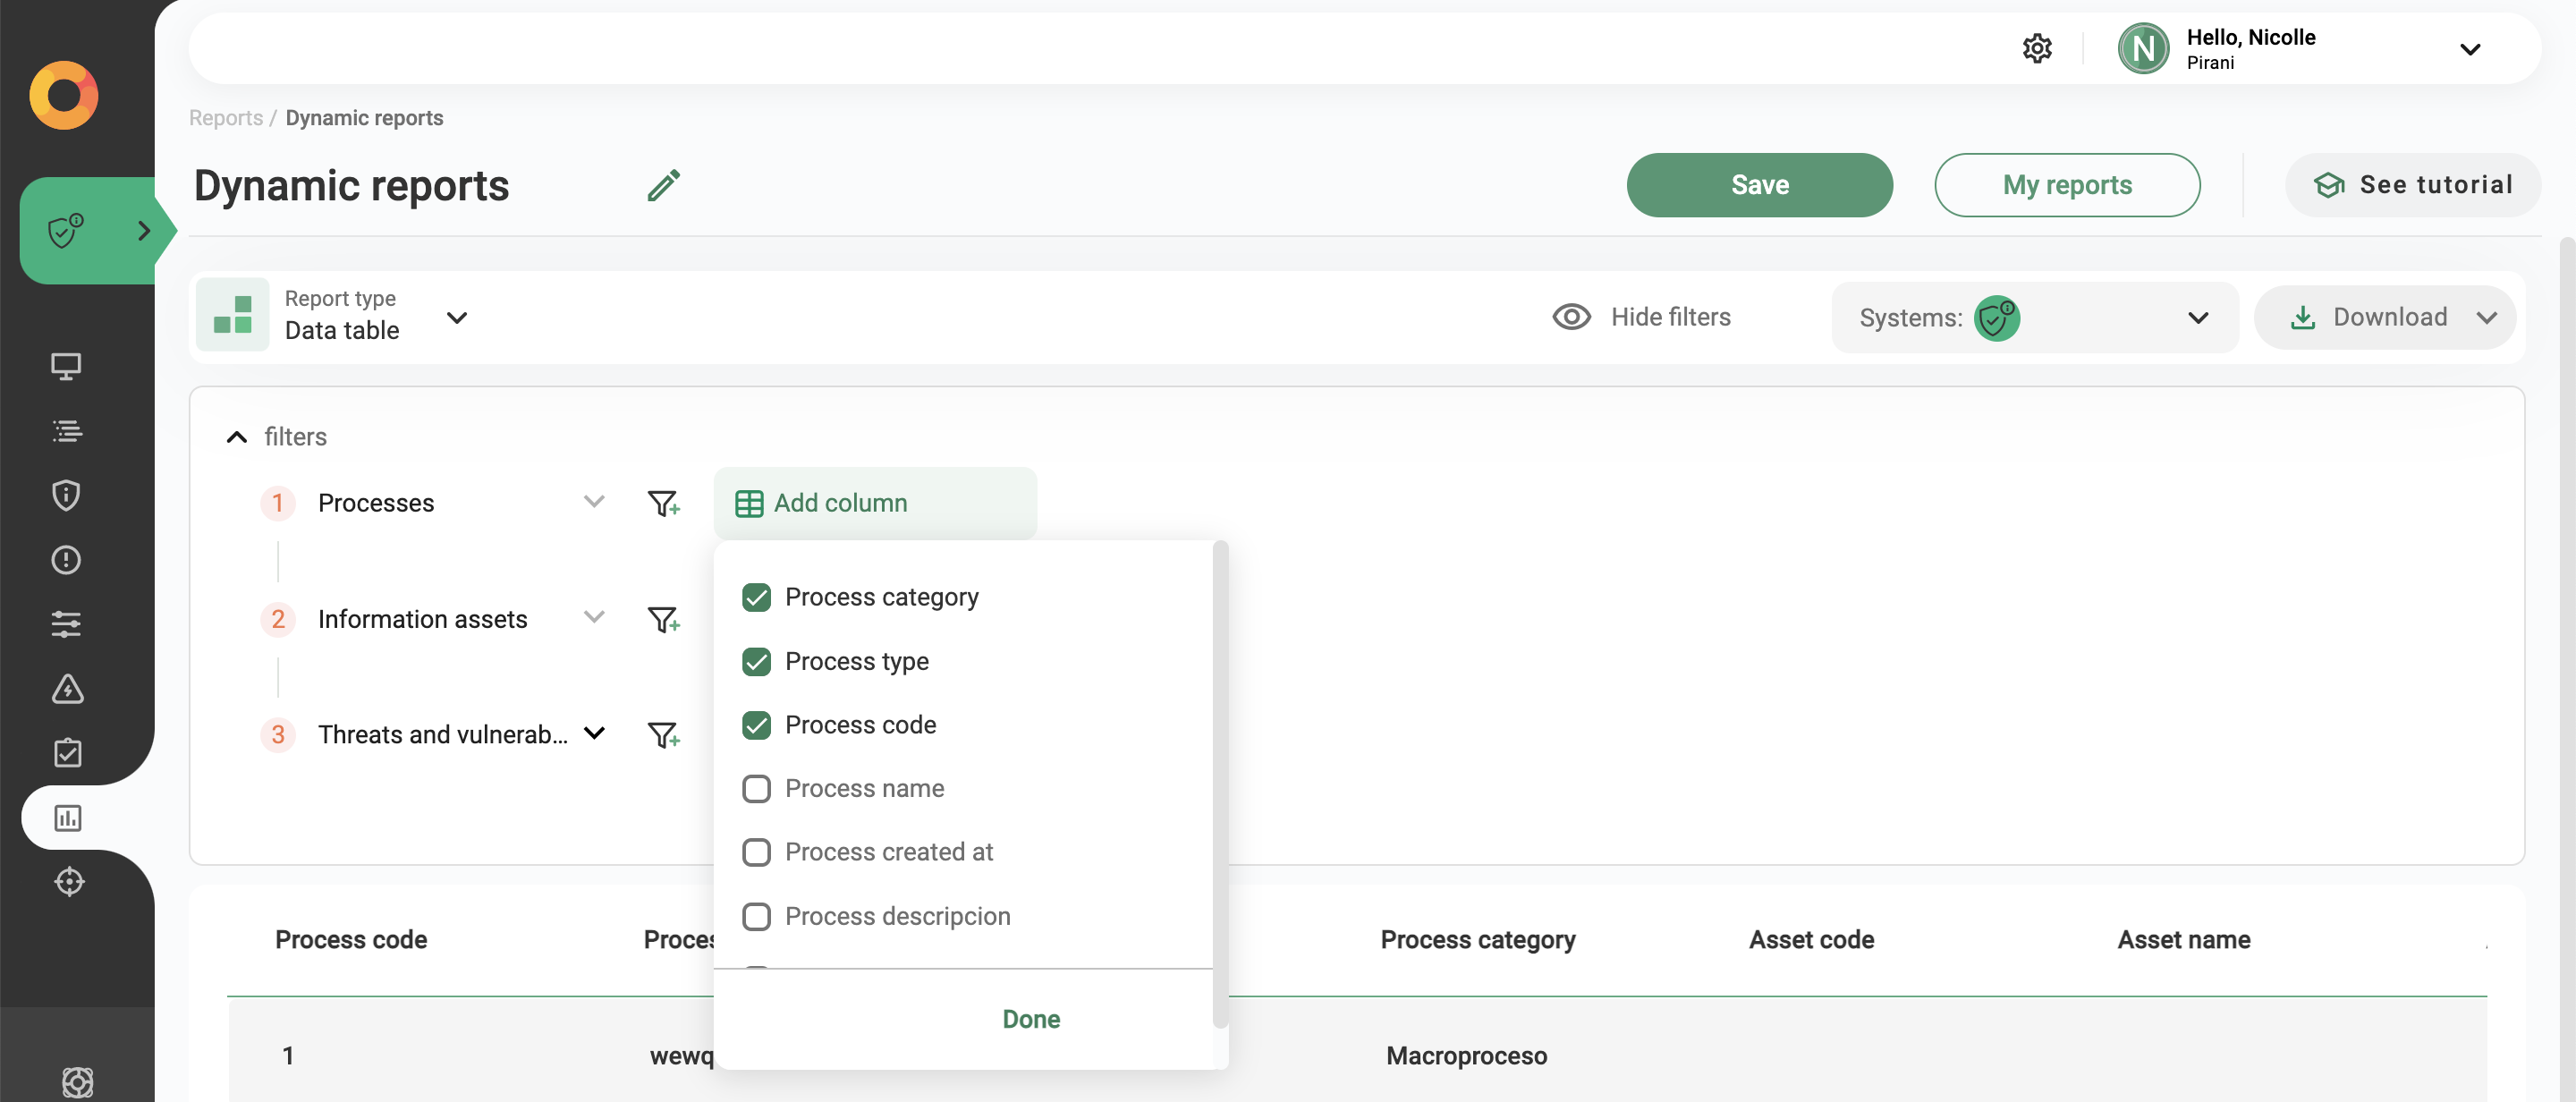This screenshot has height=1102, width=2576.
Task: Expand the Report type dropdown
Action: point(456,317)
